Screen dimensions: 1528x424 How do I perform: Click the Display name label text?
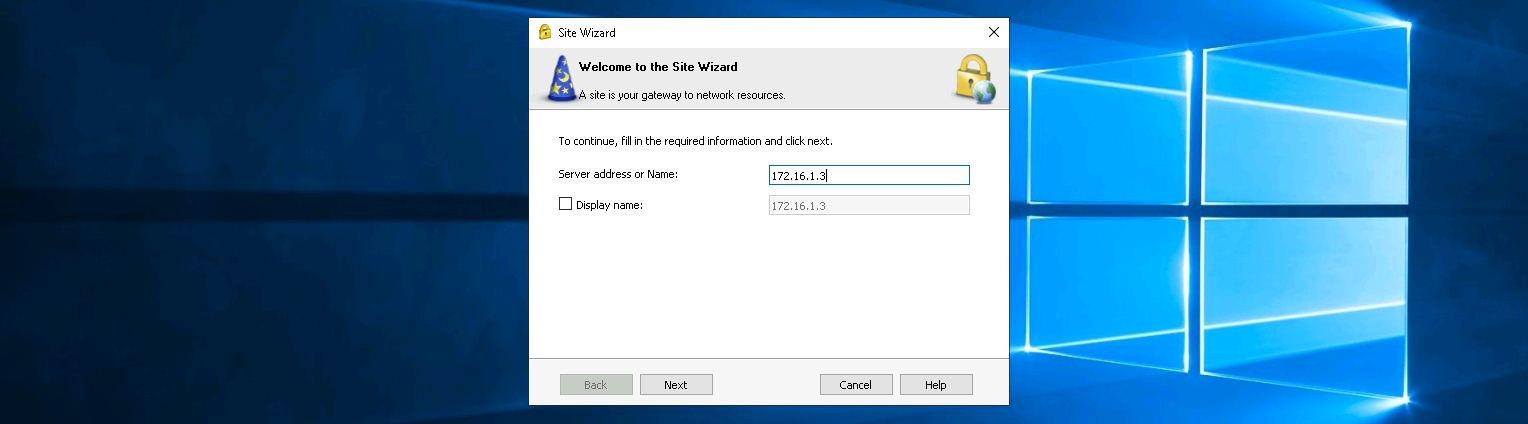pyautogui.click(x=609, y=205)
